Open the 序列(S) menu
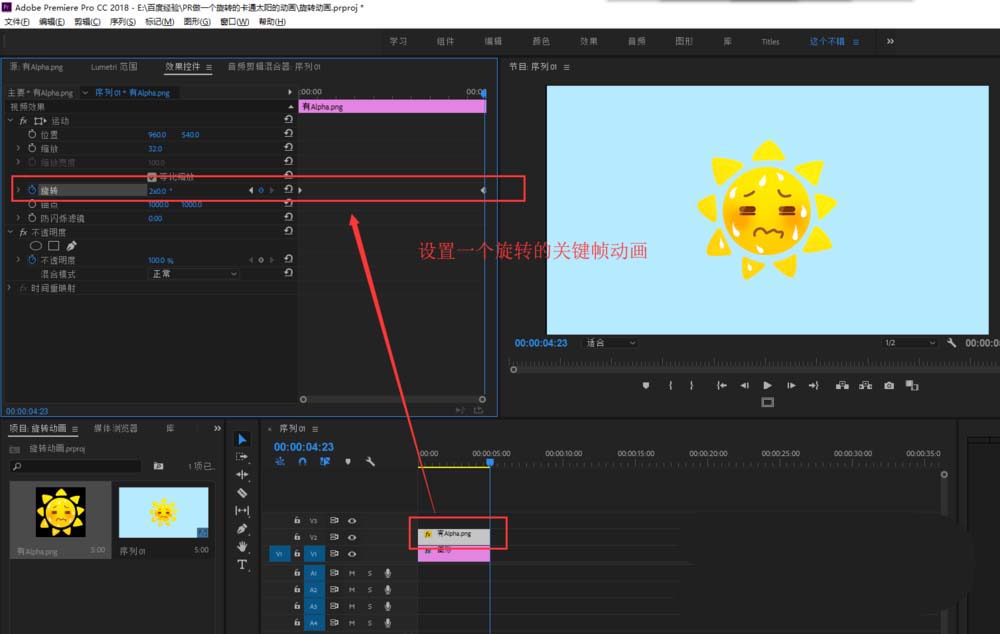 (x=122, y=22)
